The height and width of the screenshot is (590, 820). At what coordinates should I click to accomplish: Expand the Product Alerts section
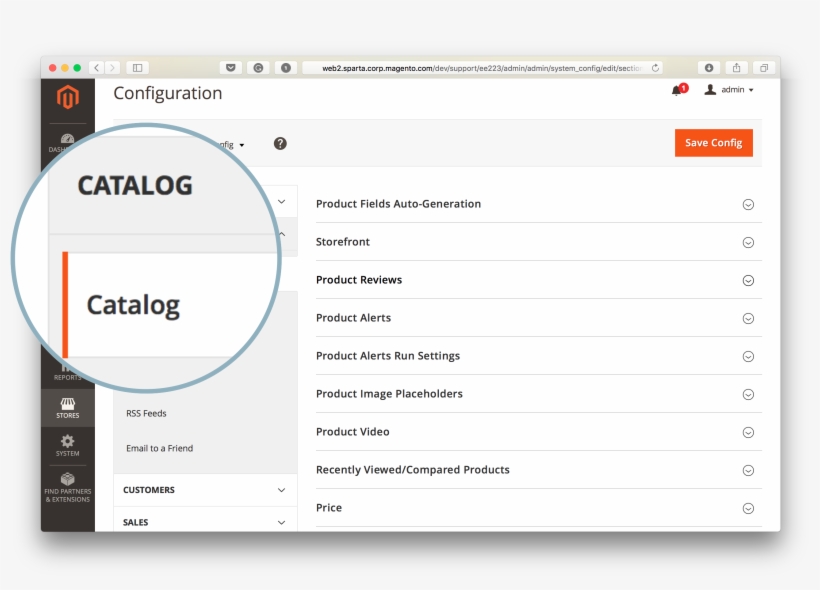tap(539, 318)
